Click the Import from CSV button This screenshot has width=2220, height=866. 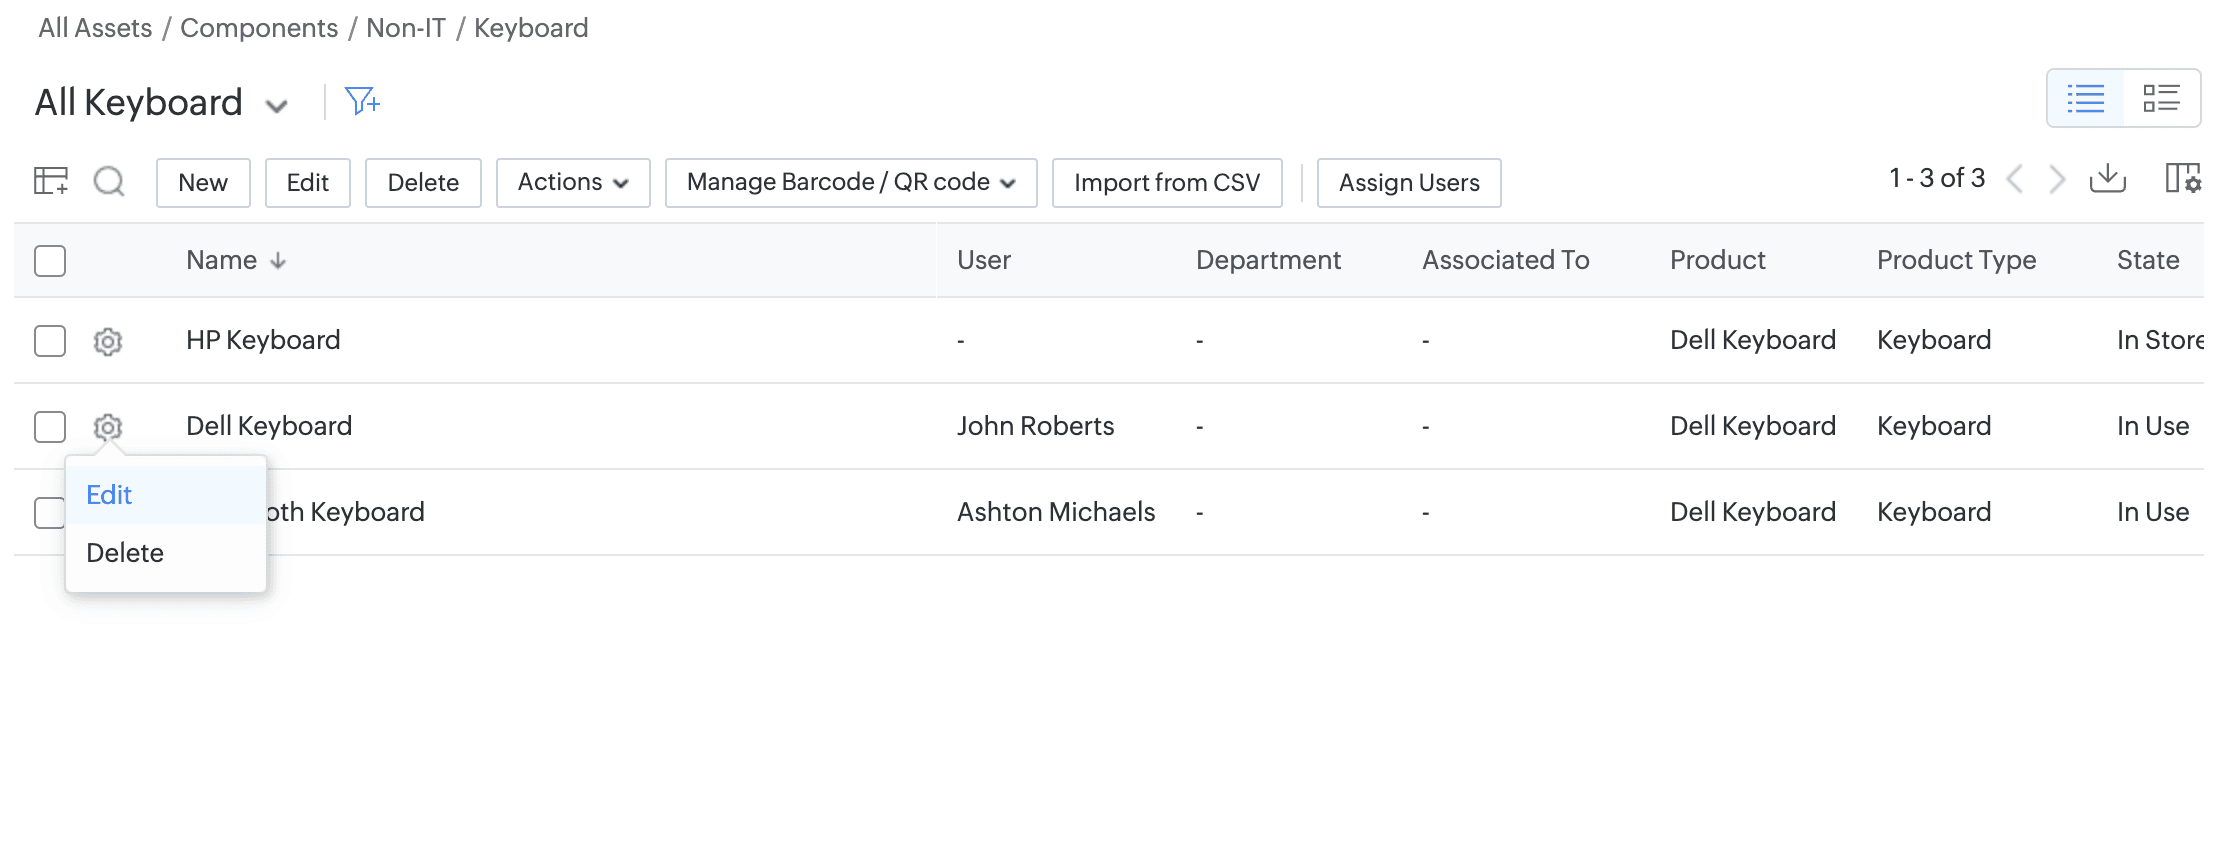pos(1166,182)
